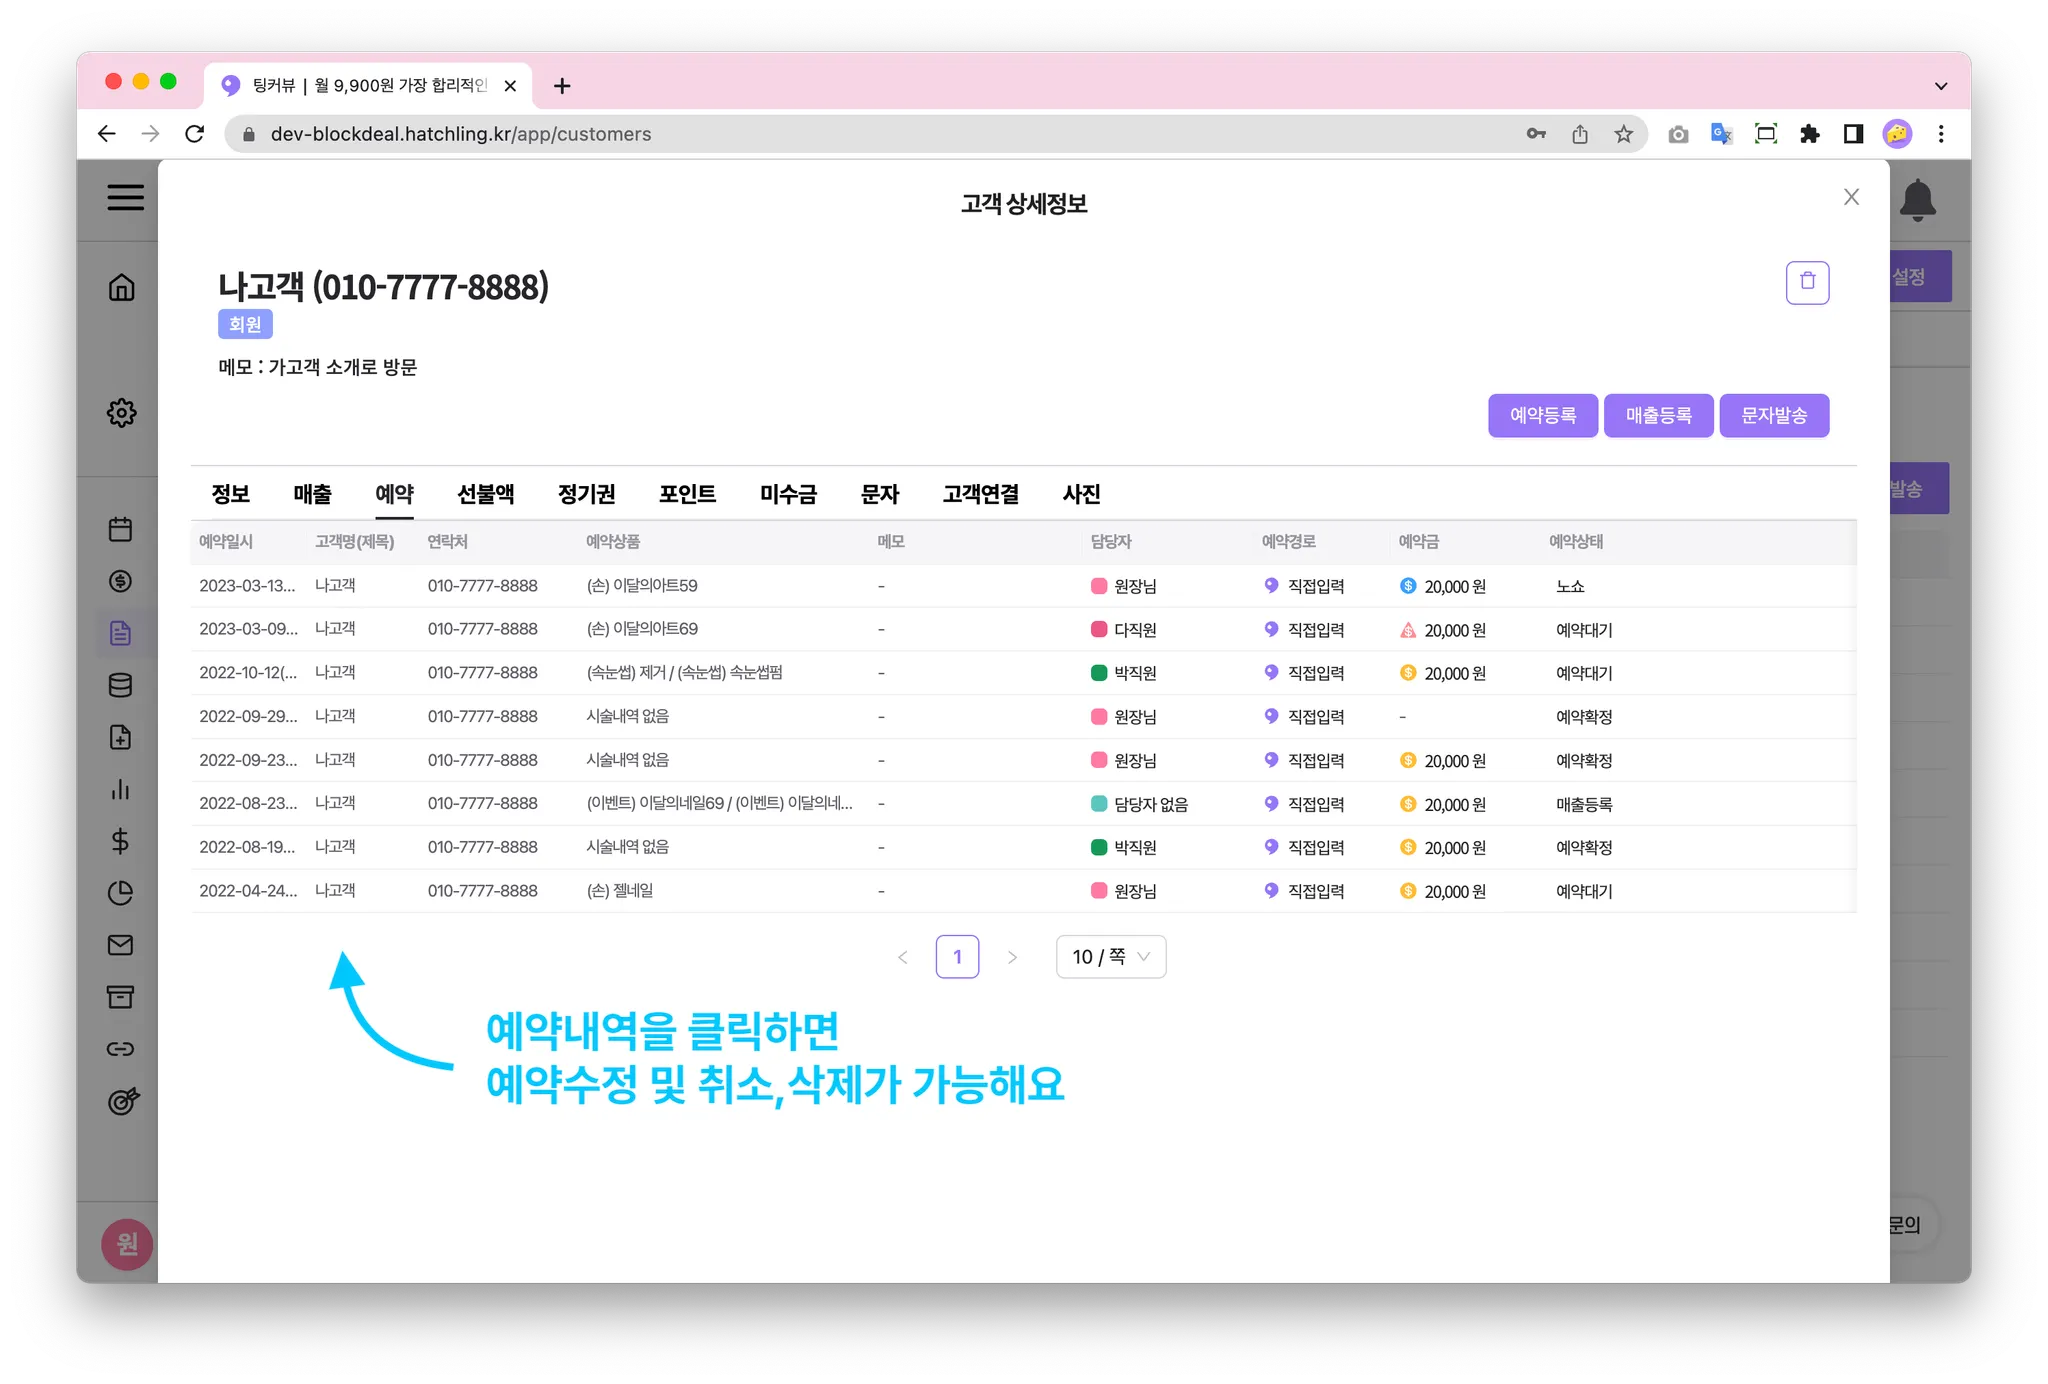Viewport: 2048px width, 1384px height.
Task: Click the 예약등록 button
Action: 1542,415
